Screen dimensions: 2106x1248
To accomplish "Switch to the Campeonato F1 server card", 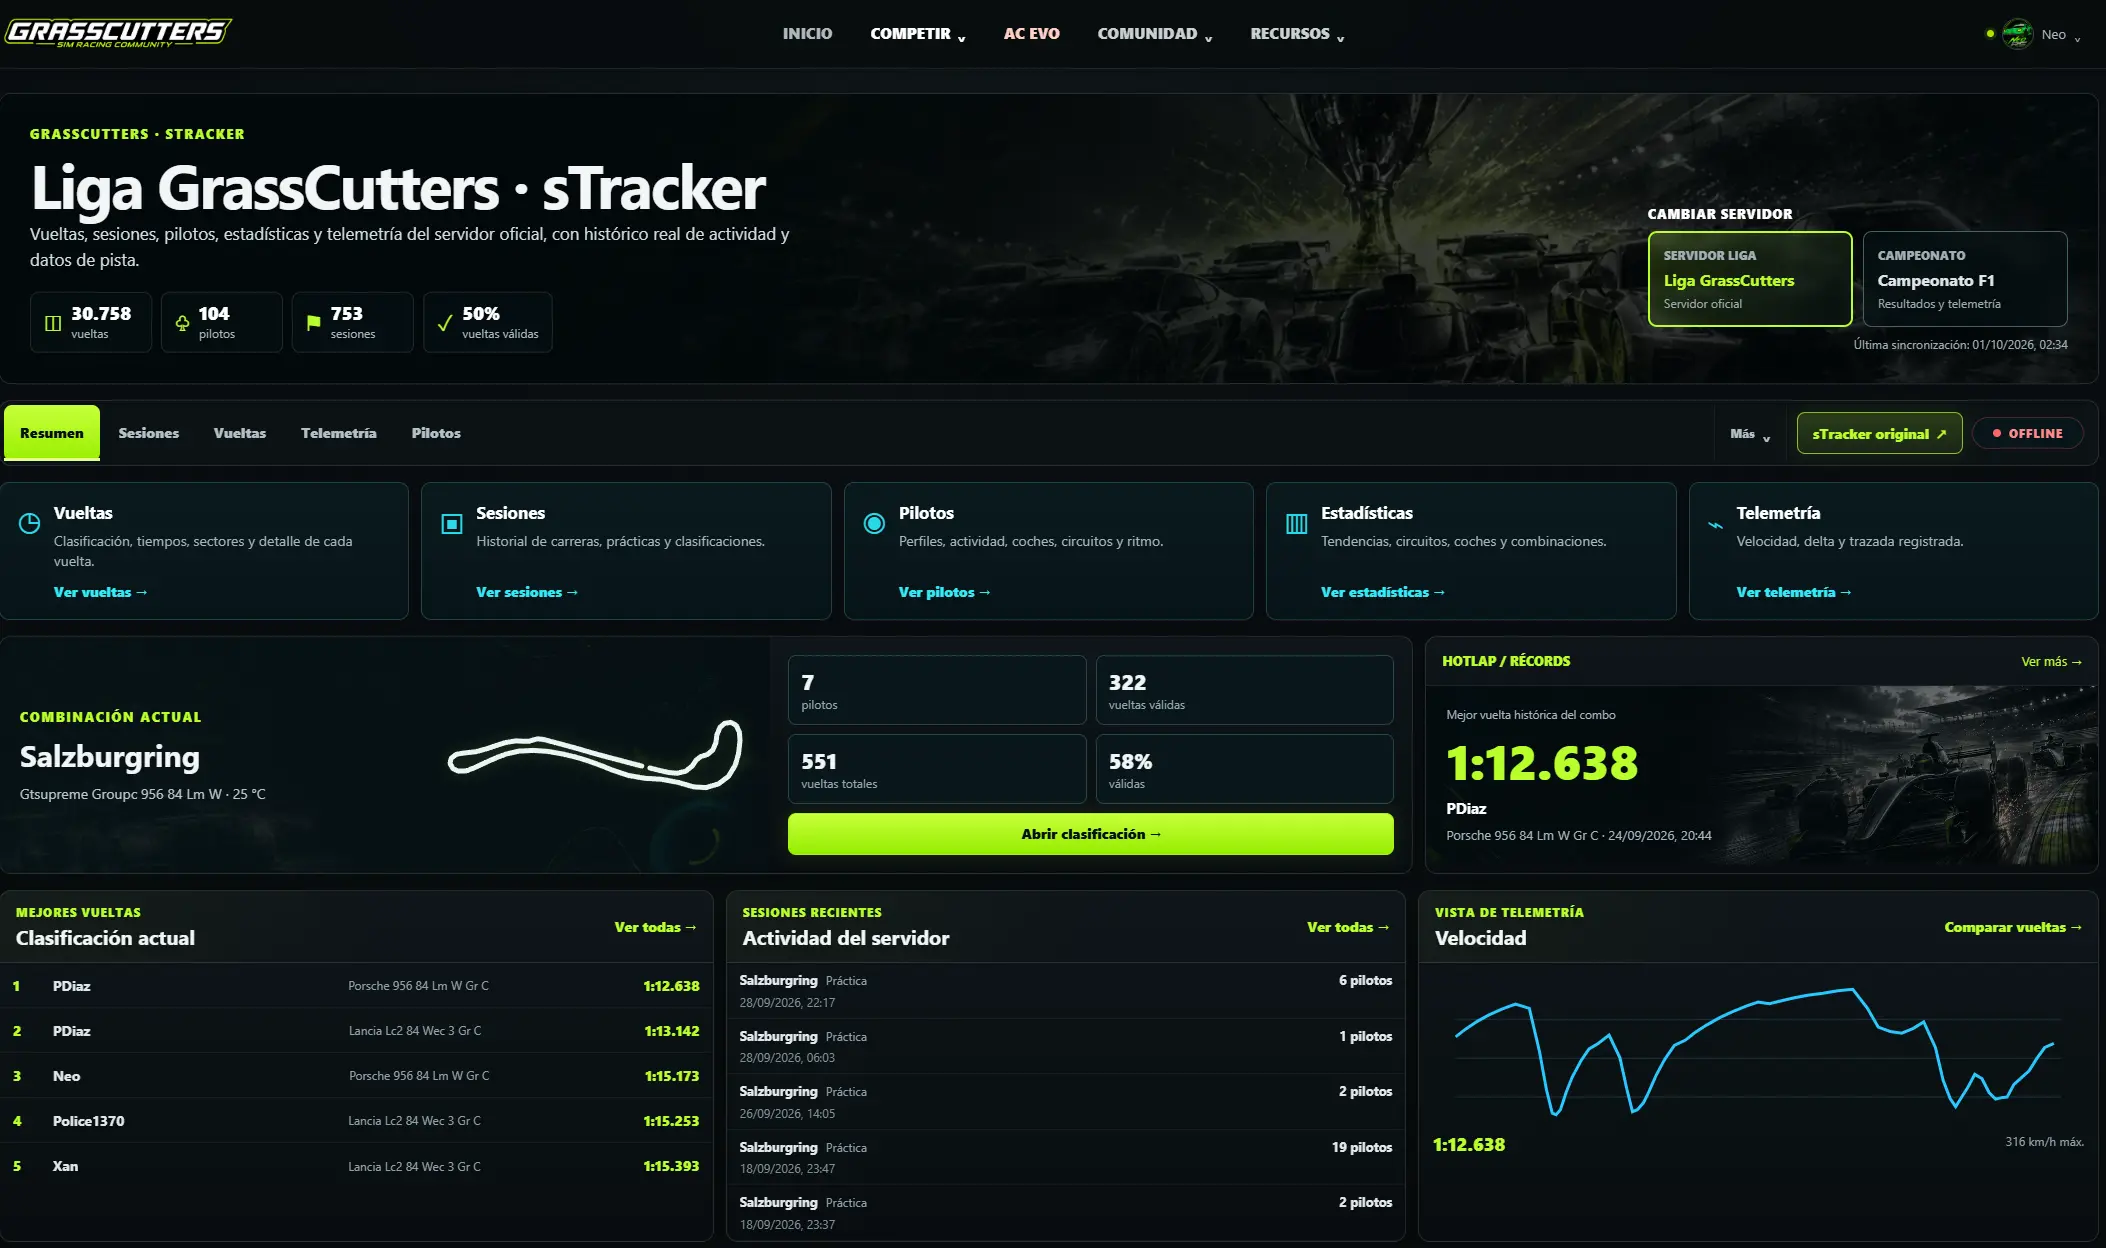I will click(1965, 279).
